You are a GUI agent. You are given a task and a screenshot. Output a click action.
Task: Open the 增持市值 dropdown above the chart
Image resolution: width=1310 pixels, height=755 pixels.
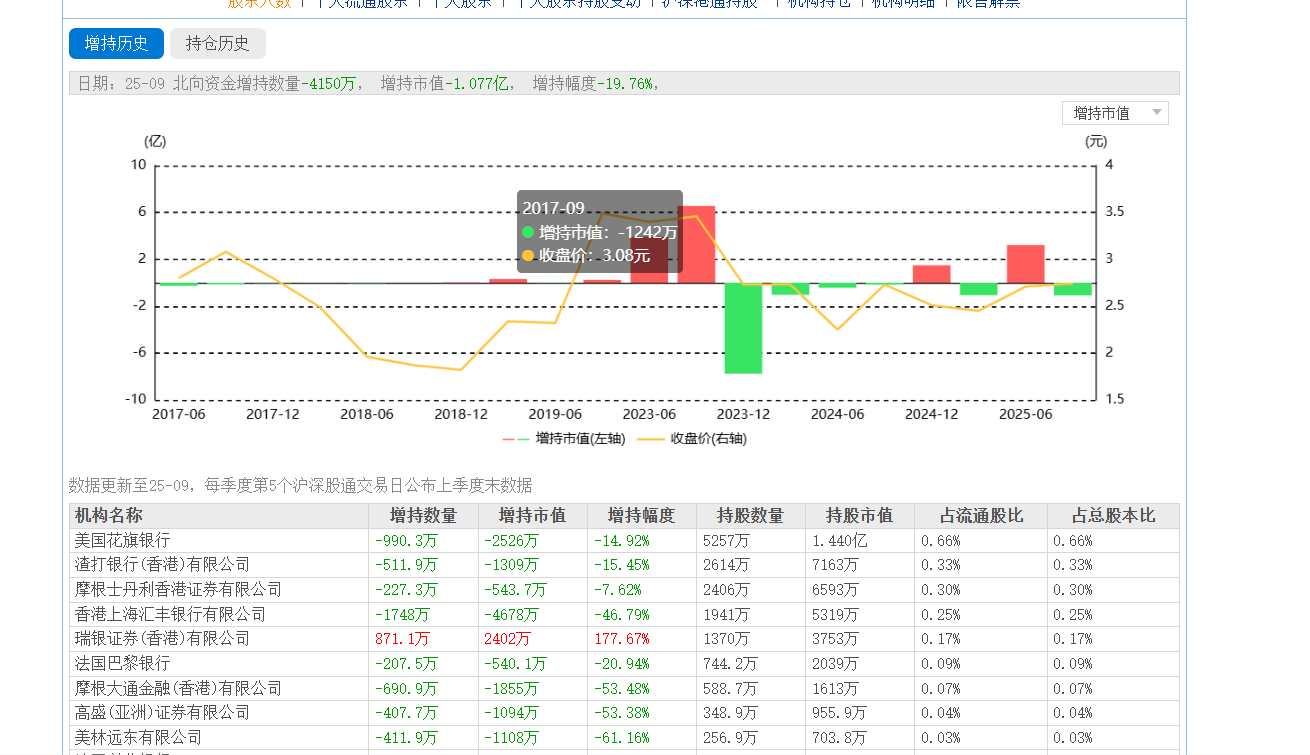tap(1115, 113)
